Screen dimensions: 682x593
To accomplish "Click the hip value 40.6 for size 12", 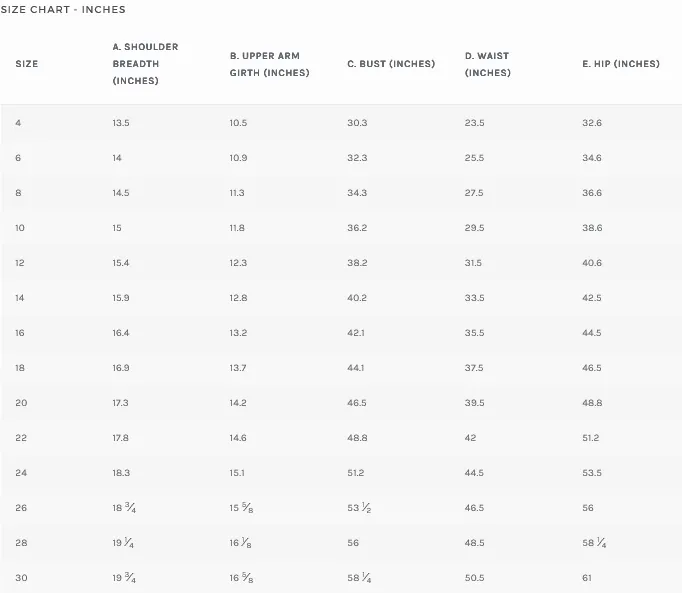I will (592, 263).
